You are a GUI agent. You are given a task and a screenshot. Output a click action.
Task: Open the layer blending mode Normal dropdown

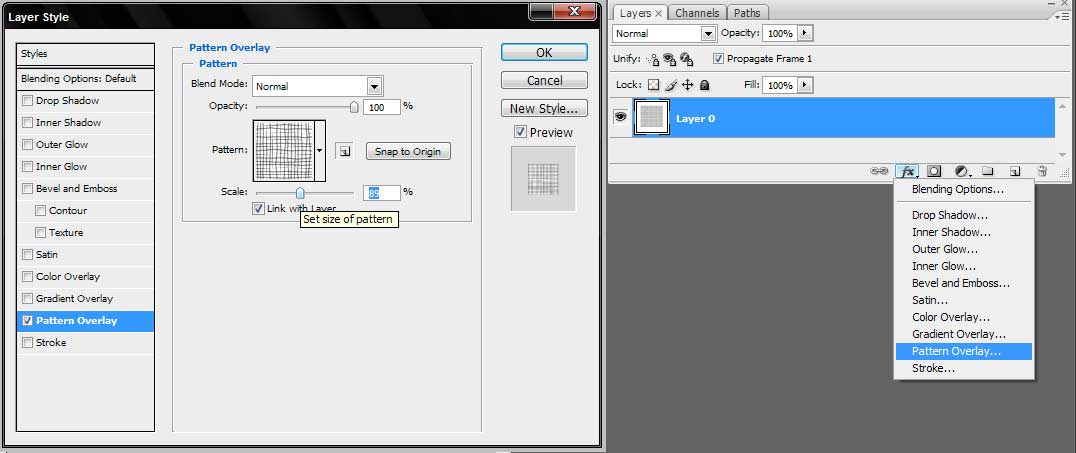coord(708,33)
